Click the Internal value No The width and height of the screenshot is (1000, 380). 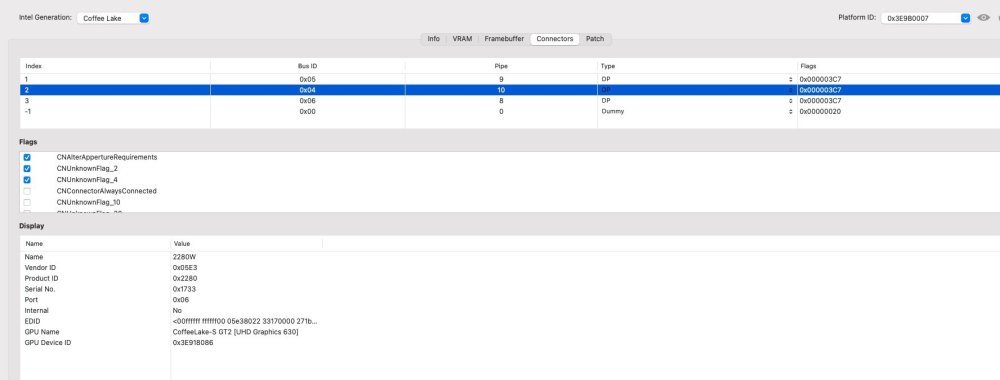177,311
